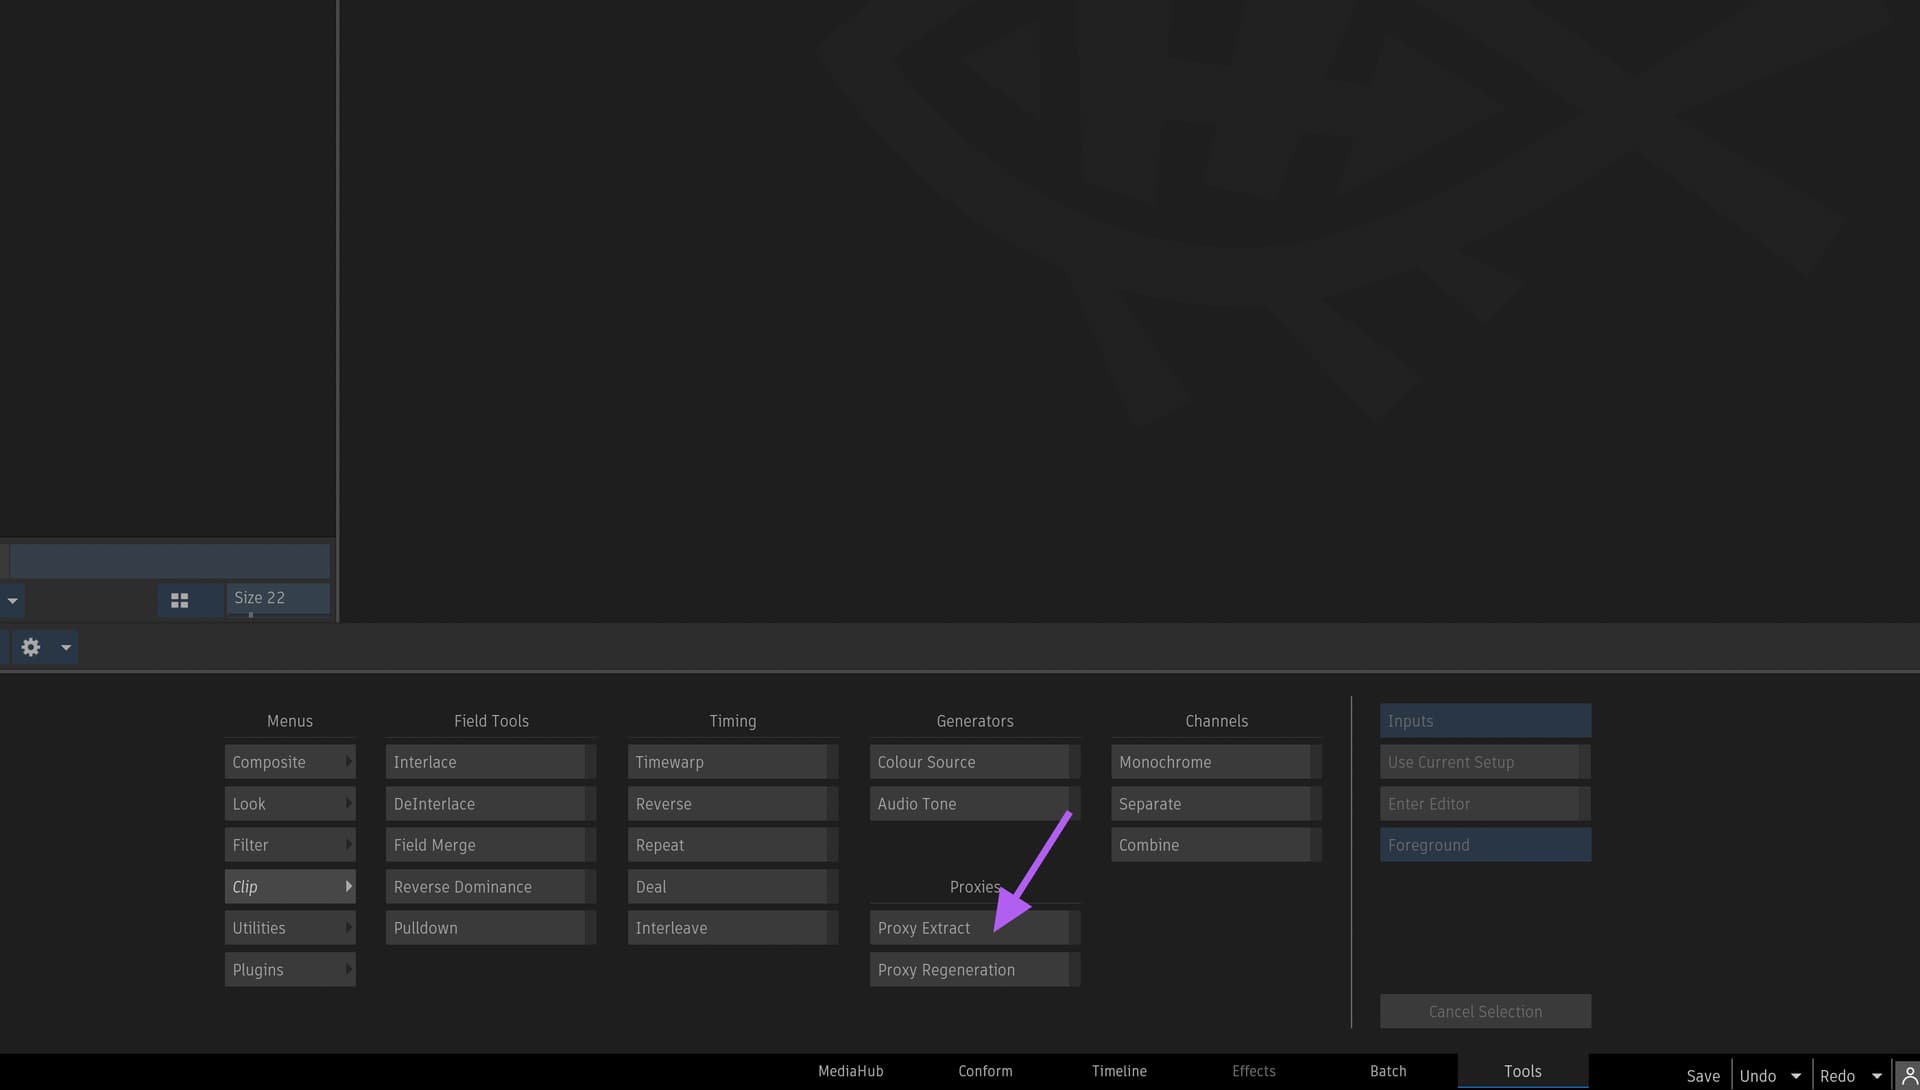Click the gear options icon

(31, 647)
